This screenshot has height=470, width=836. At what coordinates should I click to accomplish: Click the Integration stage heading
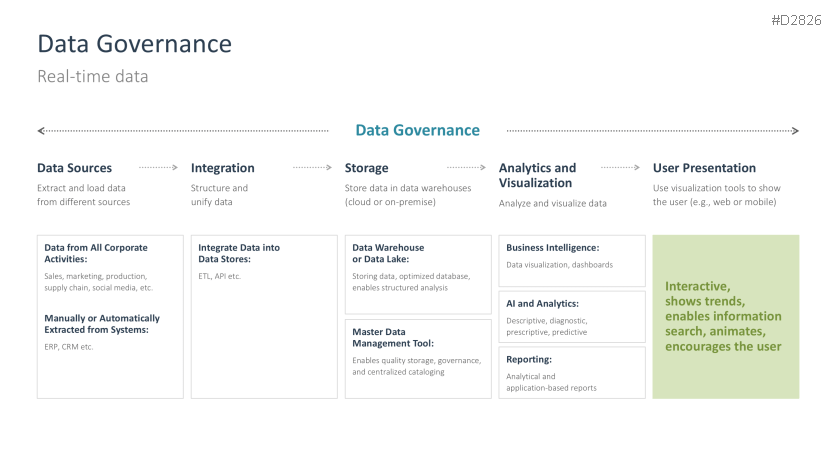tap(223, 168)
